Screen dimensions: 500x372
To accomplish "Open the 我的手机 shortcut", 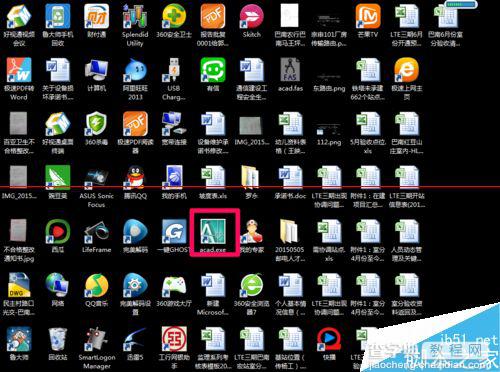I will point(174,177).
